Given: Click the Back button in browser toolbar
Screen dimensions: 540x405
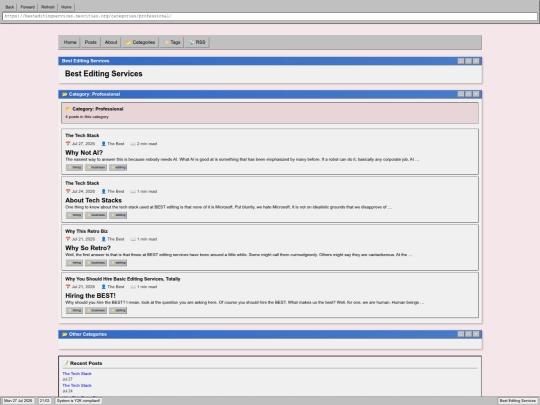Looking at the screenshot, I should [10, 7].
